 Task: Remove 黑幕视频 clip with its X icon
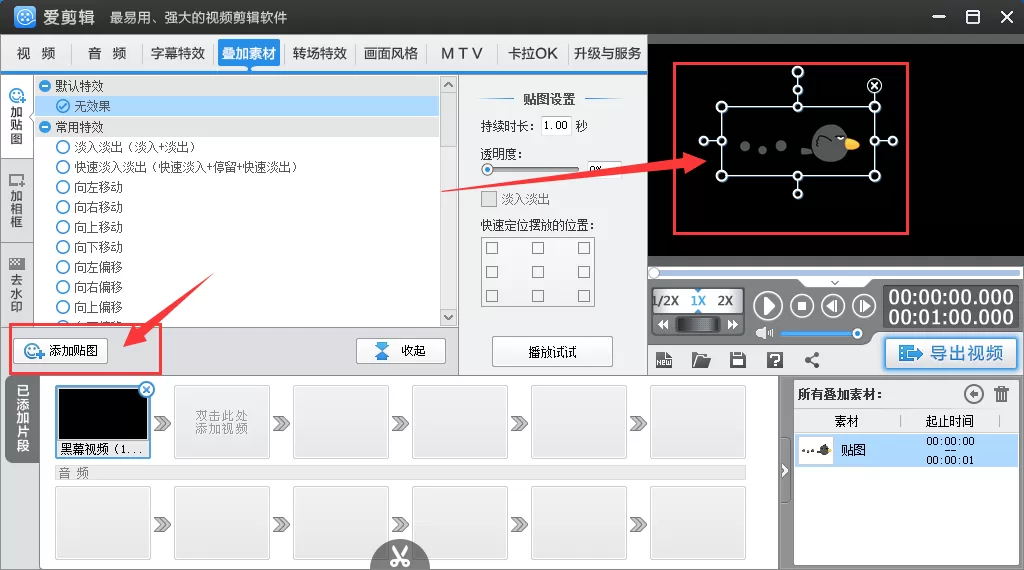(x=147, y=390)
